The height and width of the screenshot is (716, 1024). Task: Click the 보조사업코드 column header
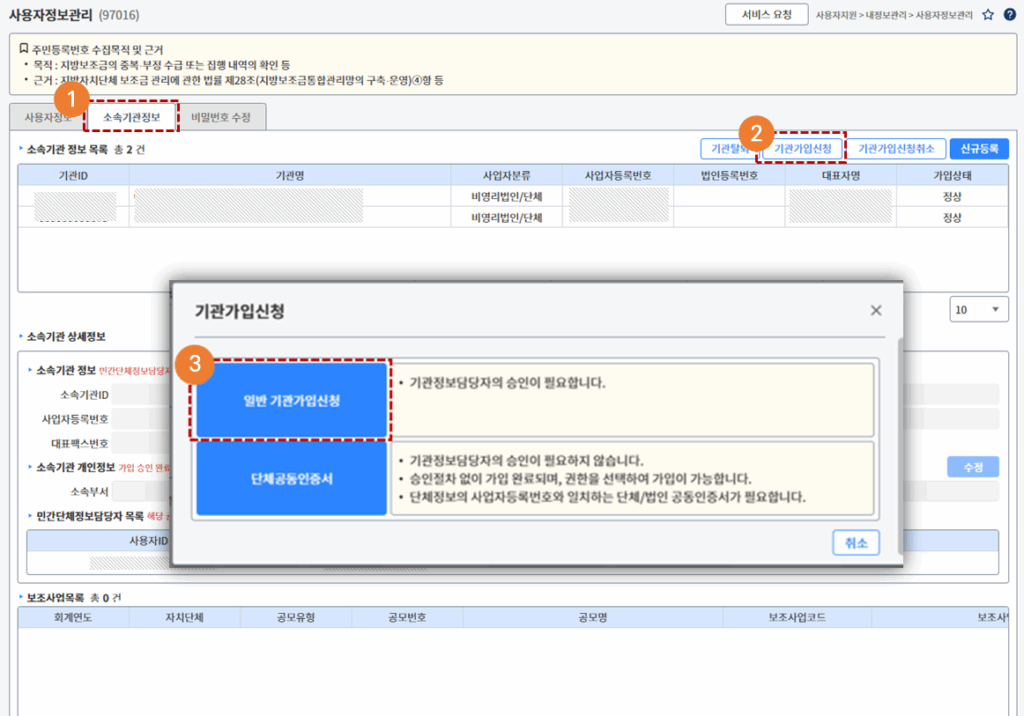tap(797, 617)
